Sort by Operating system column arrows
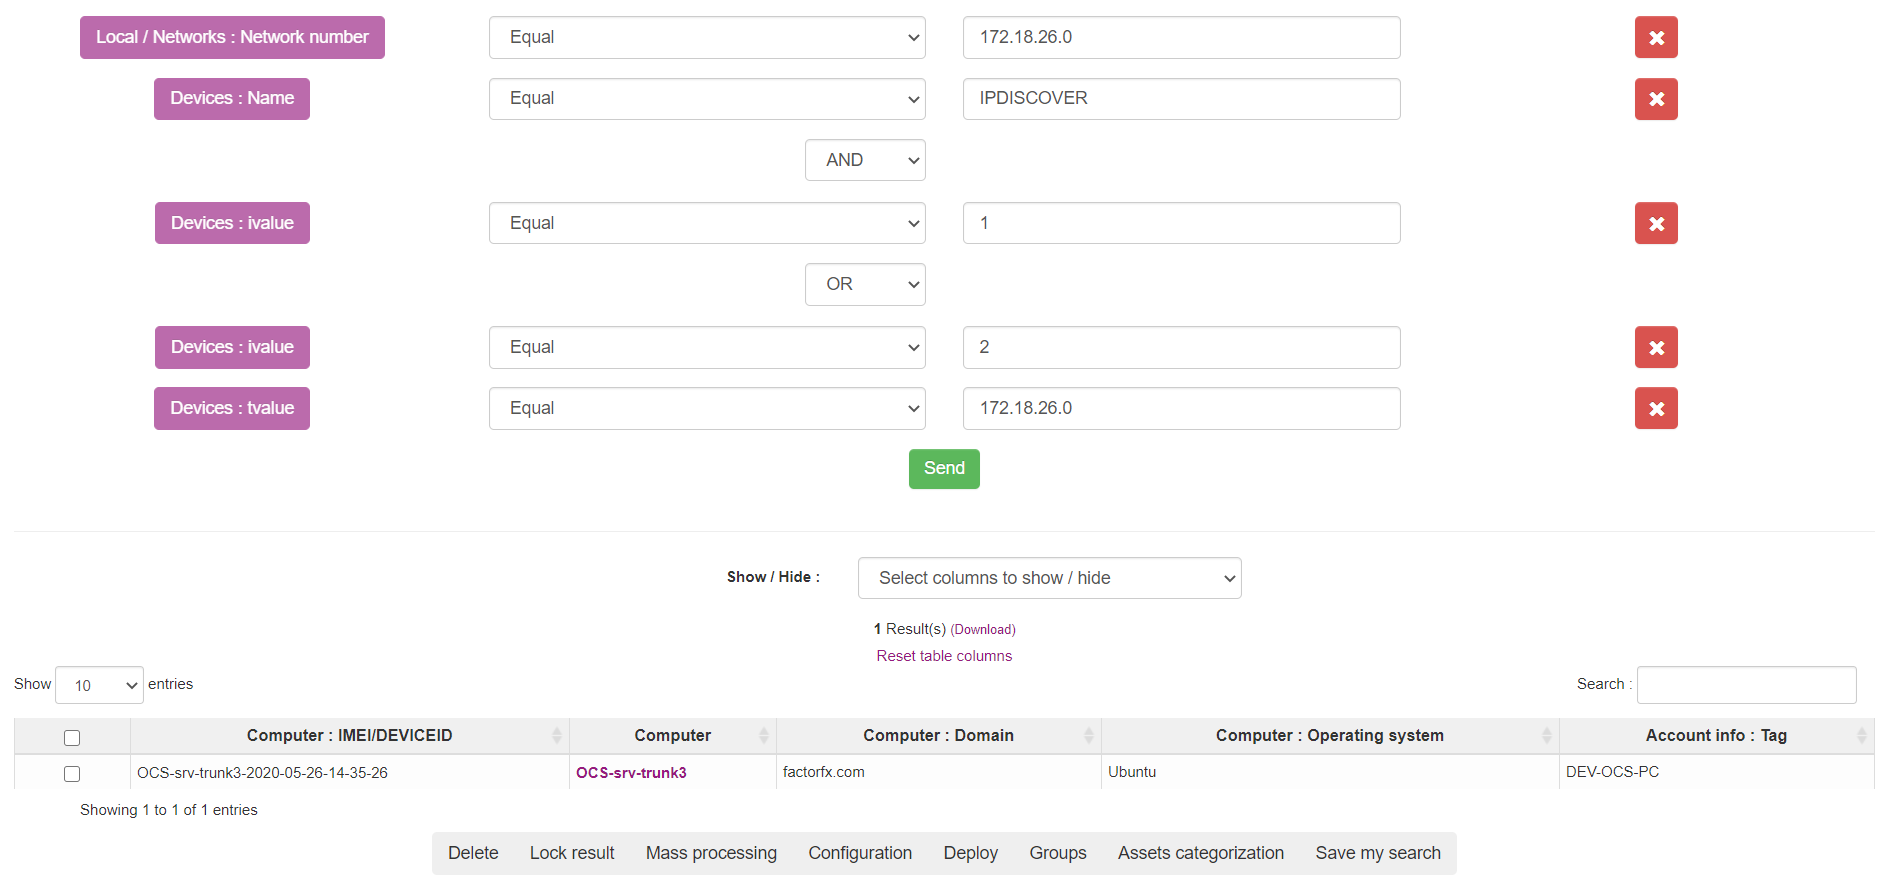This screenshot has height=884, width=1890. coord(1546,736)
